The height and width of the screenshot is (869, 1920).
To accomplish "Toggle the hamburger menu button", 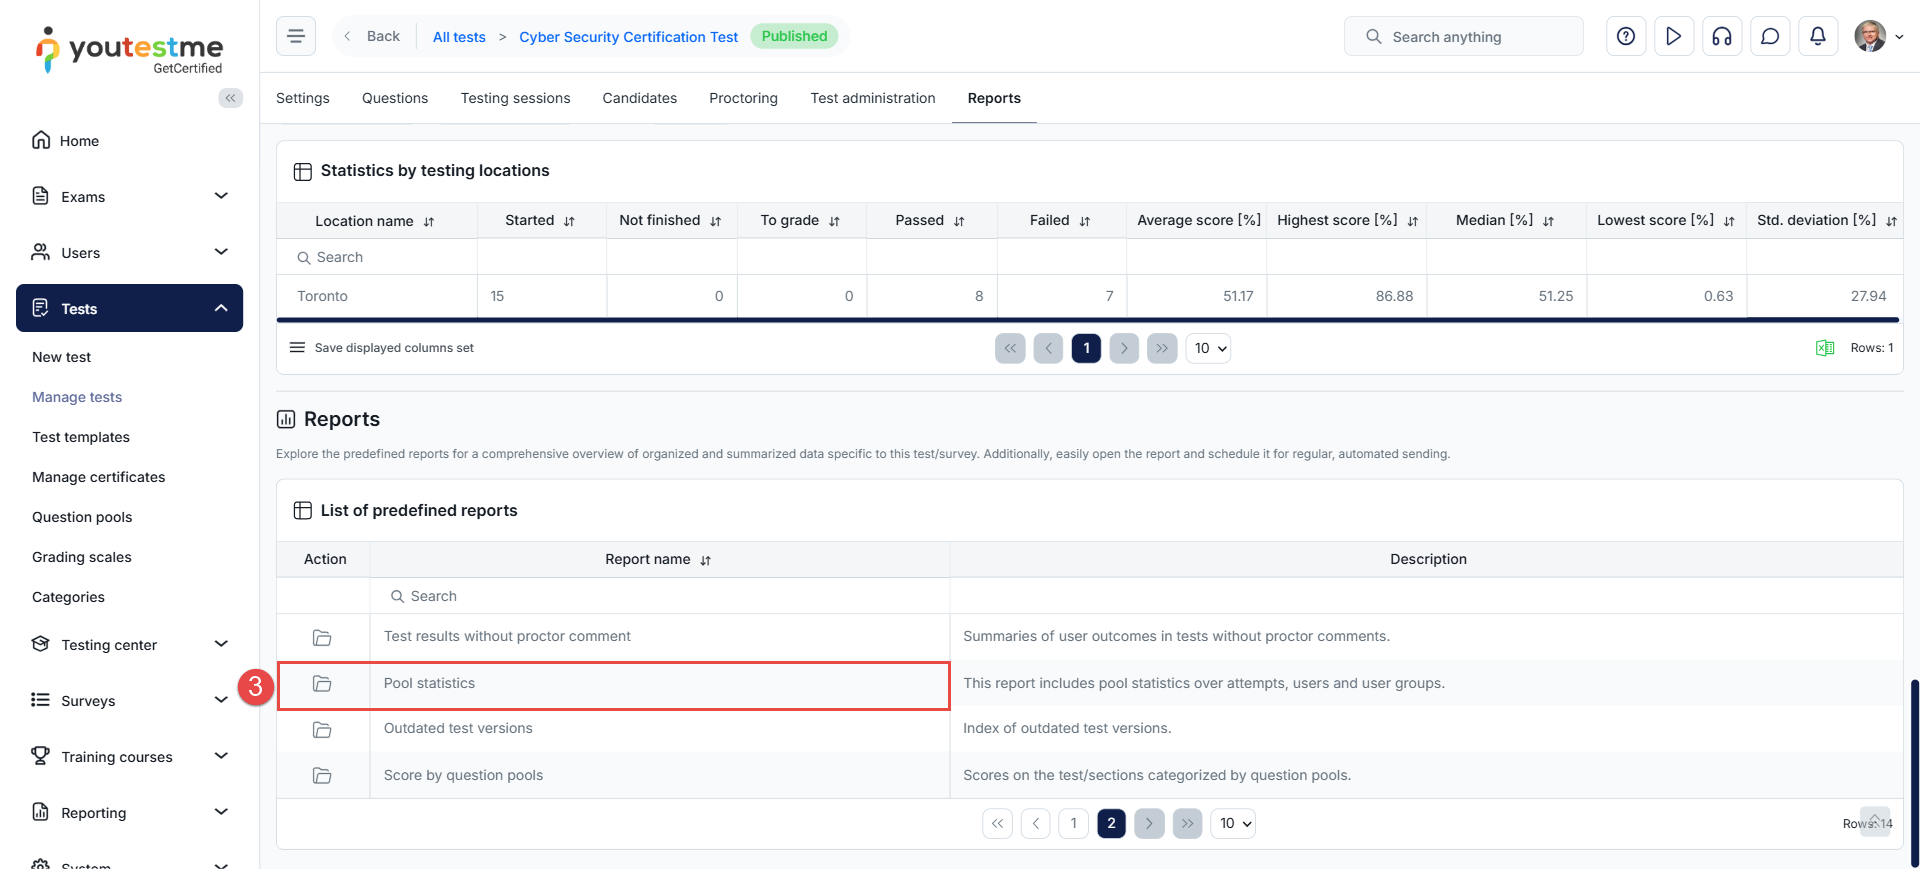I will [x=296, y=37].
